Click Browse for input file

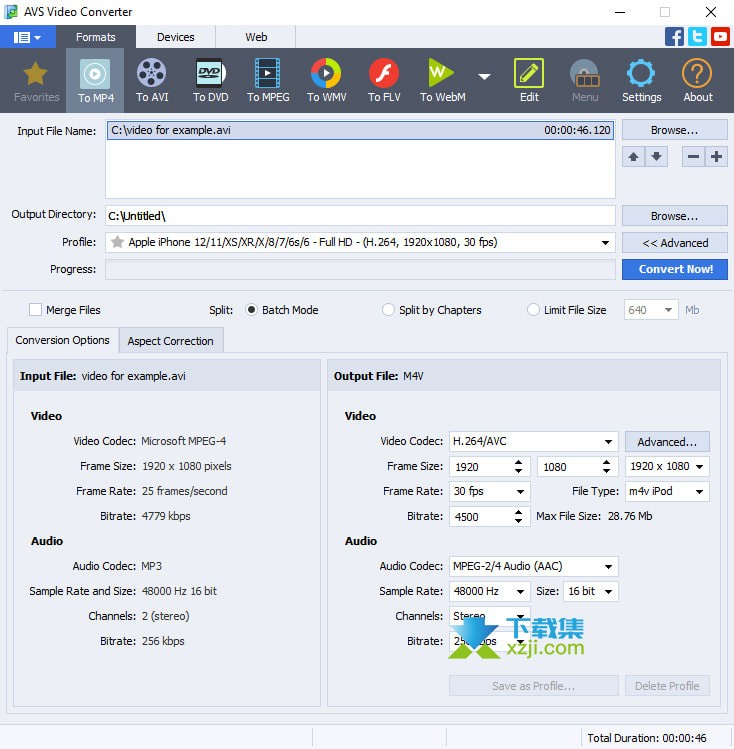point(674,130)
